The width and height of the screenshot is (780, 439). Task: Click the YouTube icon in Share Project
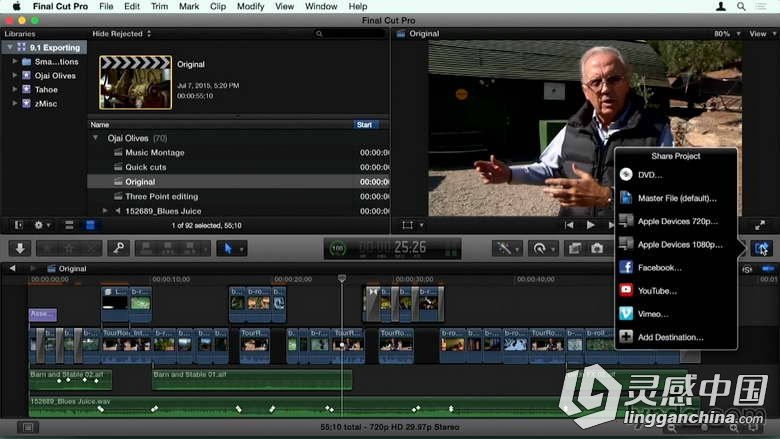pyautogui.click(x=626, y=290)
